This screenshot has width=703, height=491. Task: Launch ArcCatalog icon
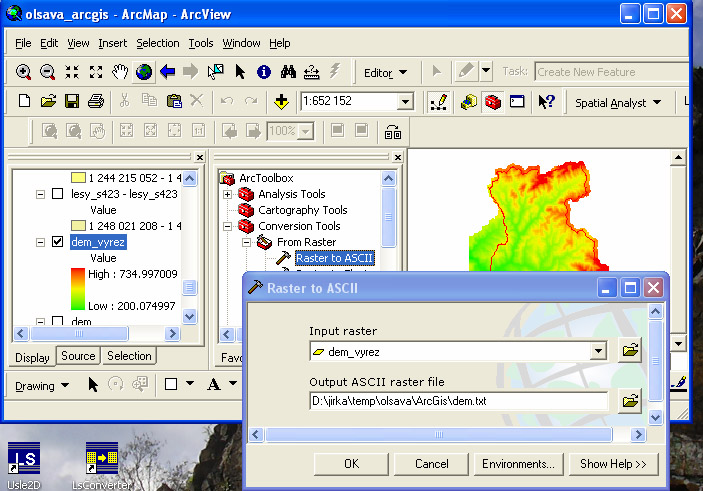(469, 102)
